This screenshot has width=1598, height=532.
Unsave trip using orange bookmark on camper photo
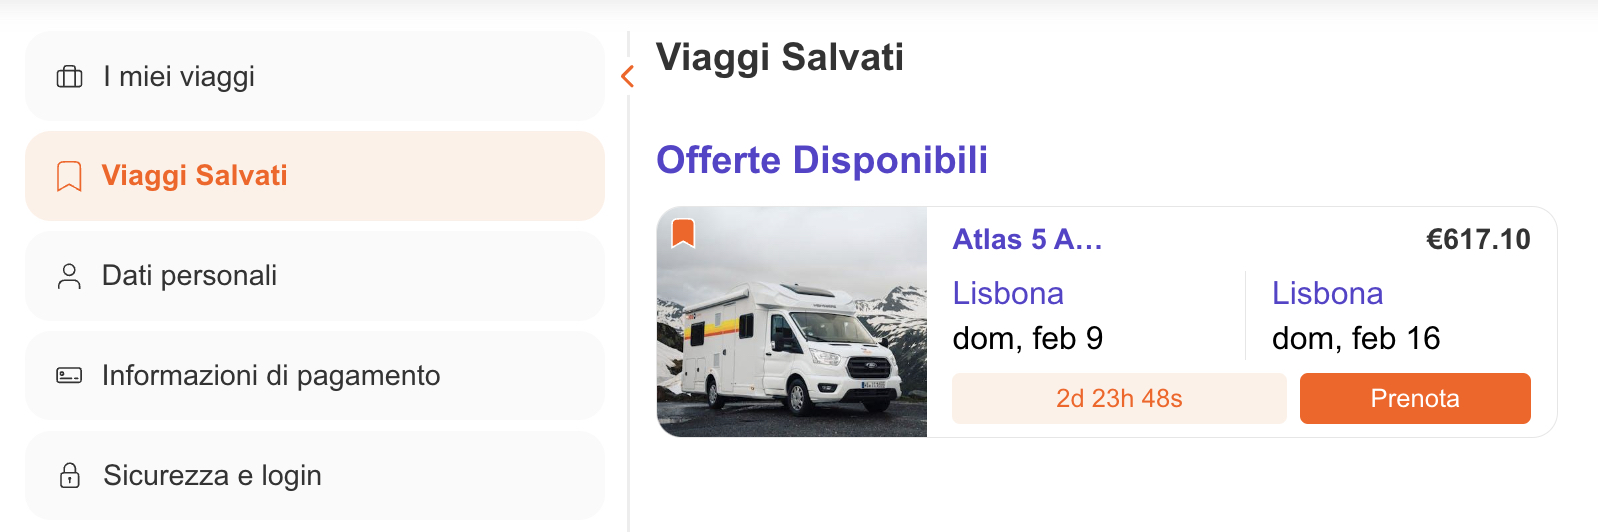point(683,233)
